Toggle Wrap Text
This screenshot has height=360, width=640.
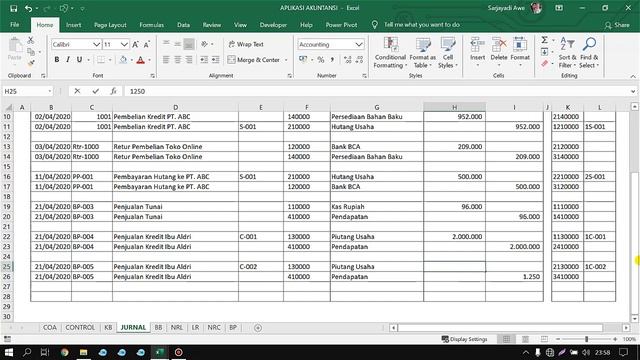click(246, 44)
